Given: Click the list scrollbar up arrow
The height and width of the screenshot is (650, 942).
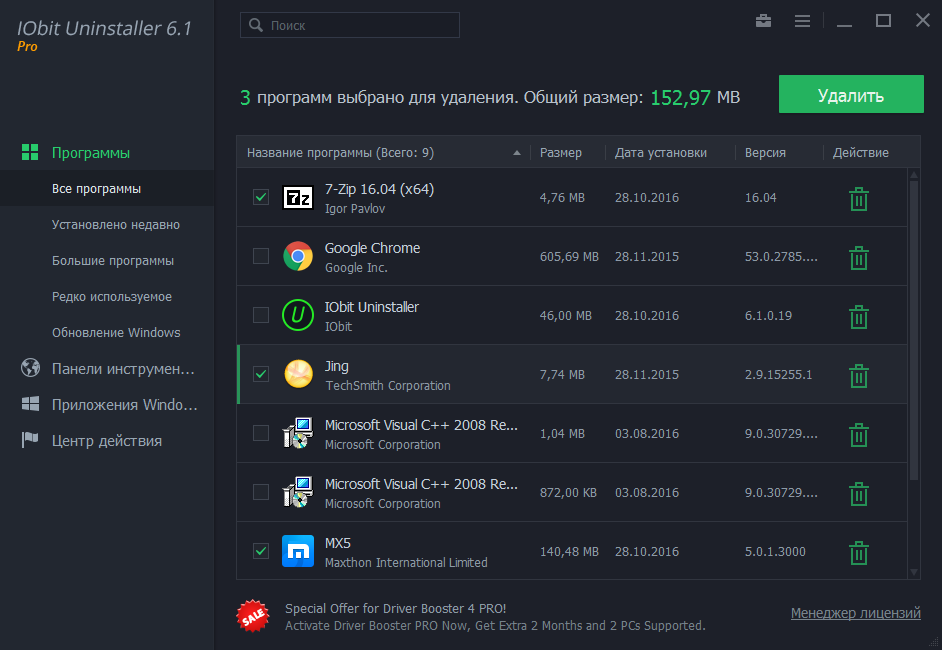Looking at the screenshot, I should tap(914, 175).
